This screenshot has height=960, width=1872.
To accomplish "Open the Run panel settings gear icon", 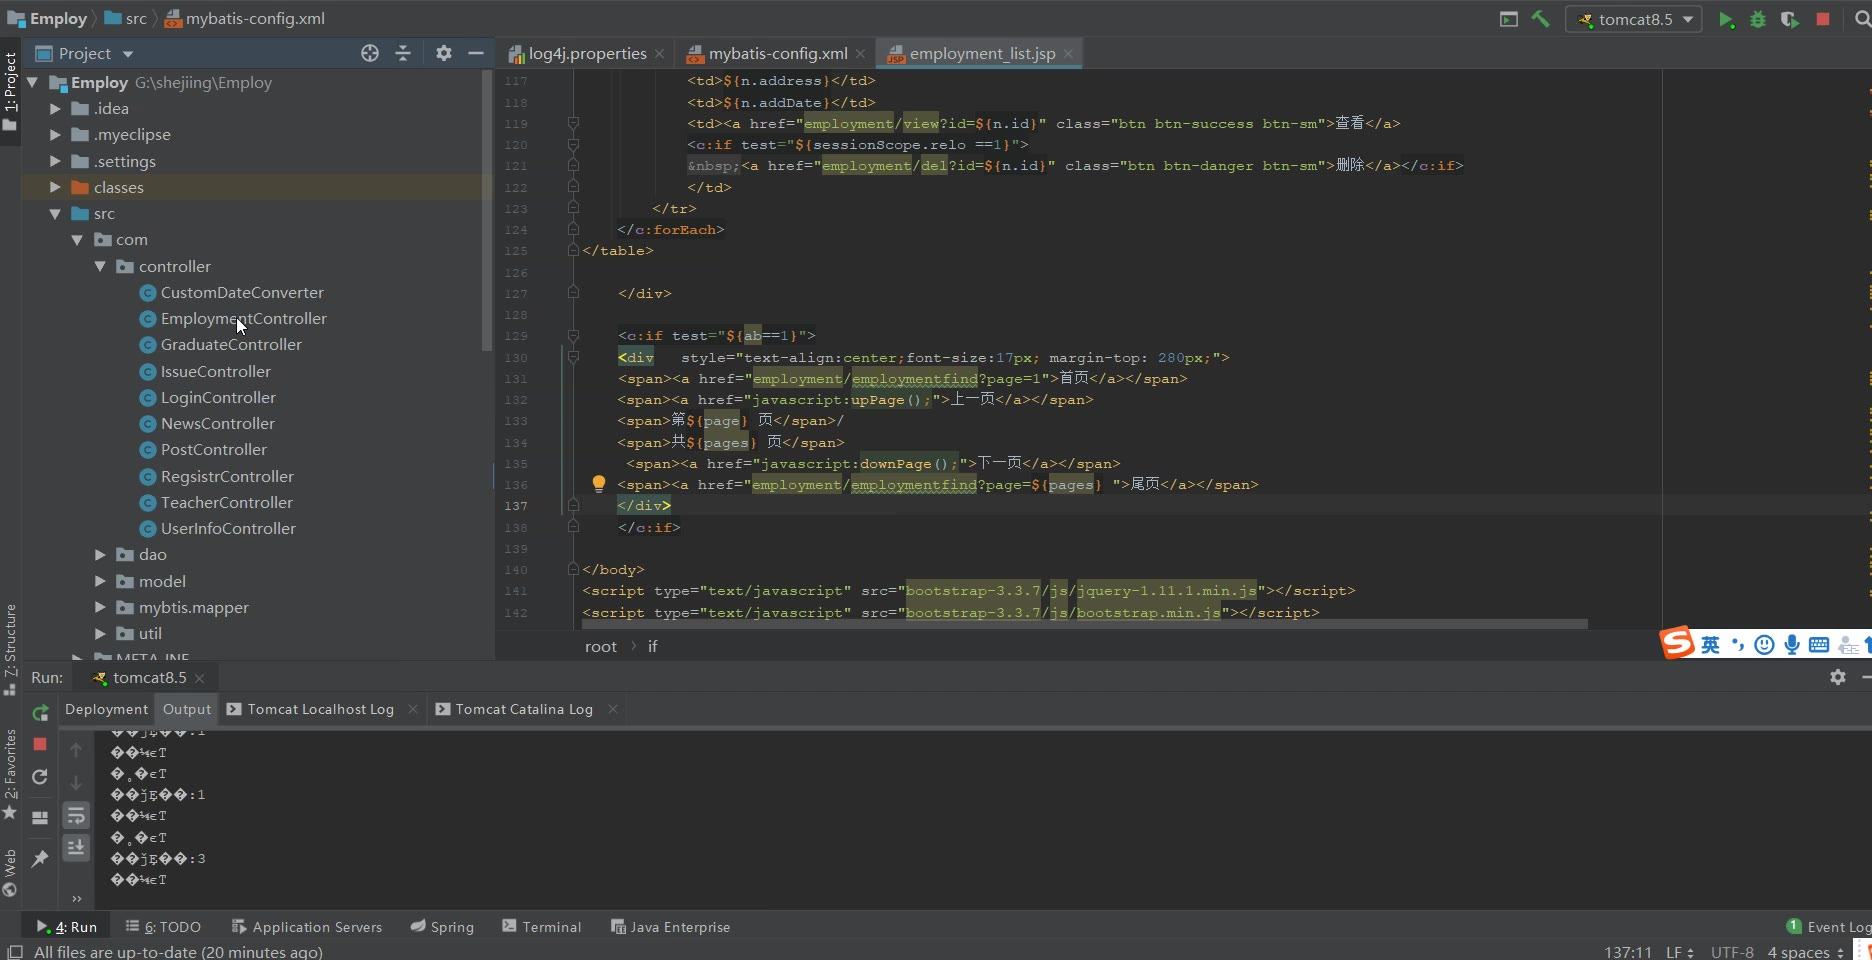I will (x=1838, y=677).
